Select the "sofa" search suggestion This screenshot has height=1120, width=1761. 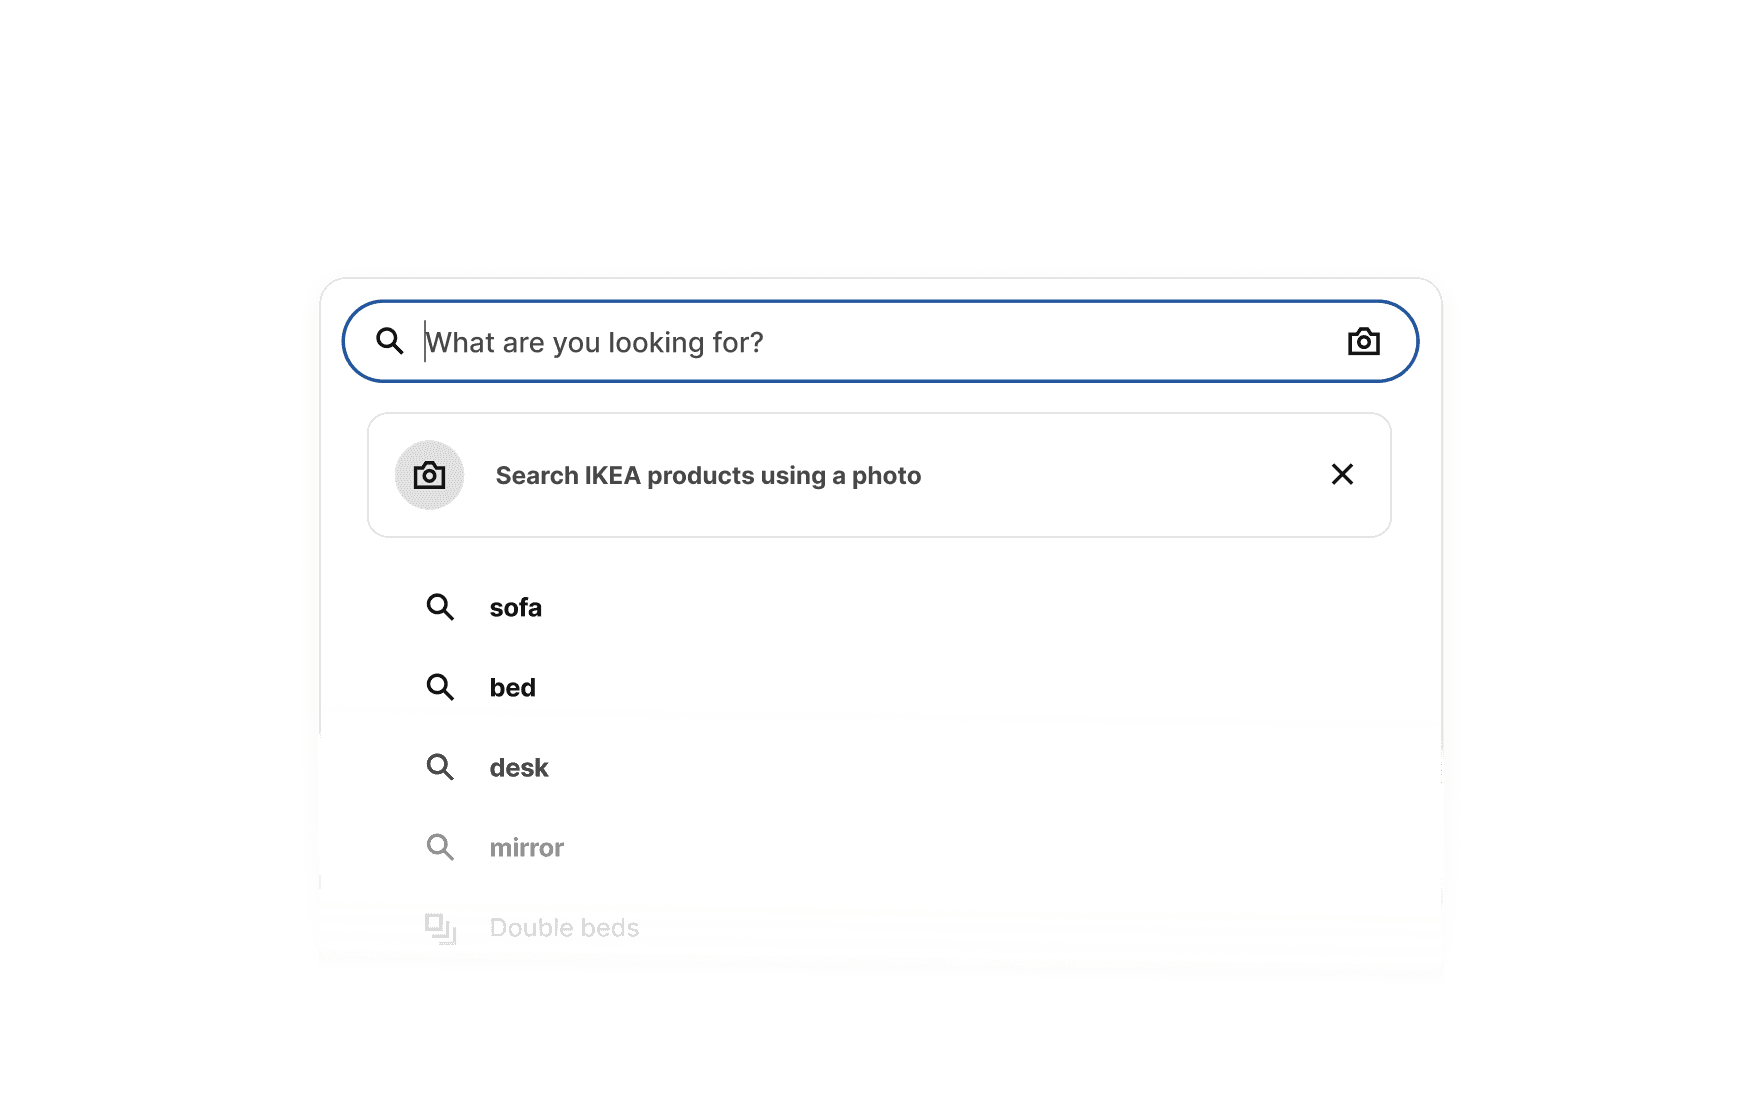(x=515, y=608)
